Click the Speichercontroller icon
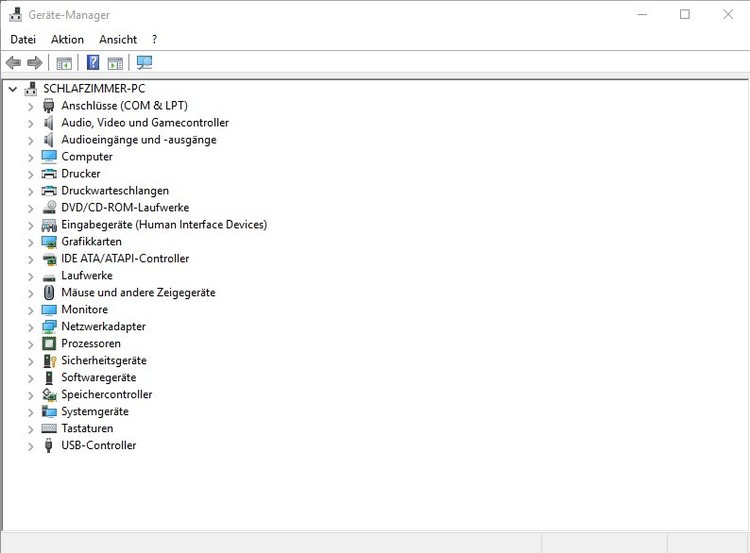This screenshot has width=750, height=553. (49, 395)
